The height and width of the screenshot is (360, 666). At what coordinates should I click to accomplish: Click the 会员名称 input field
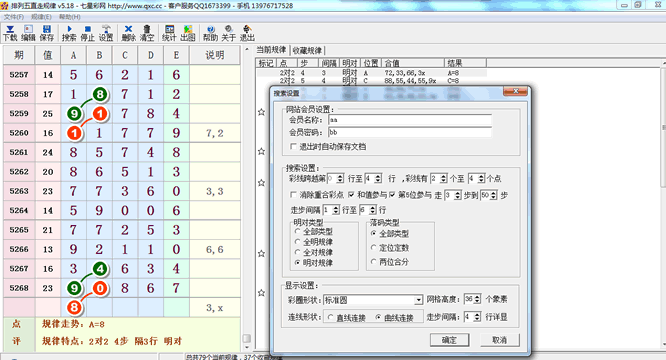click(410, 120)
